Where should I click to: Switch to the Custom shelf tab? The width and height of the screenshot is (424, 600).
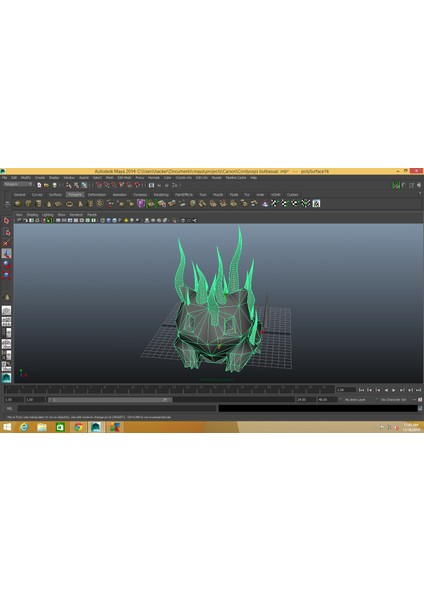pyautogui.click(x=293, y=195)
